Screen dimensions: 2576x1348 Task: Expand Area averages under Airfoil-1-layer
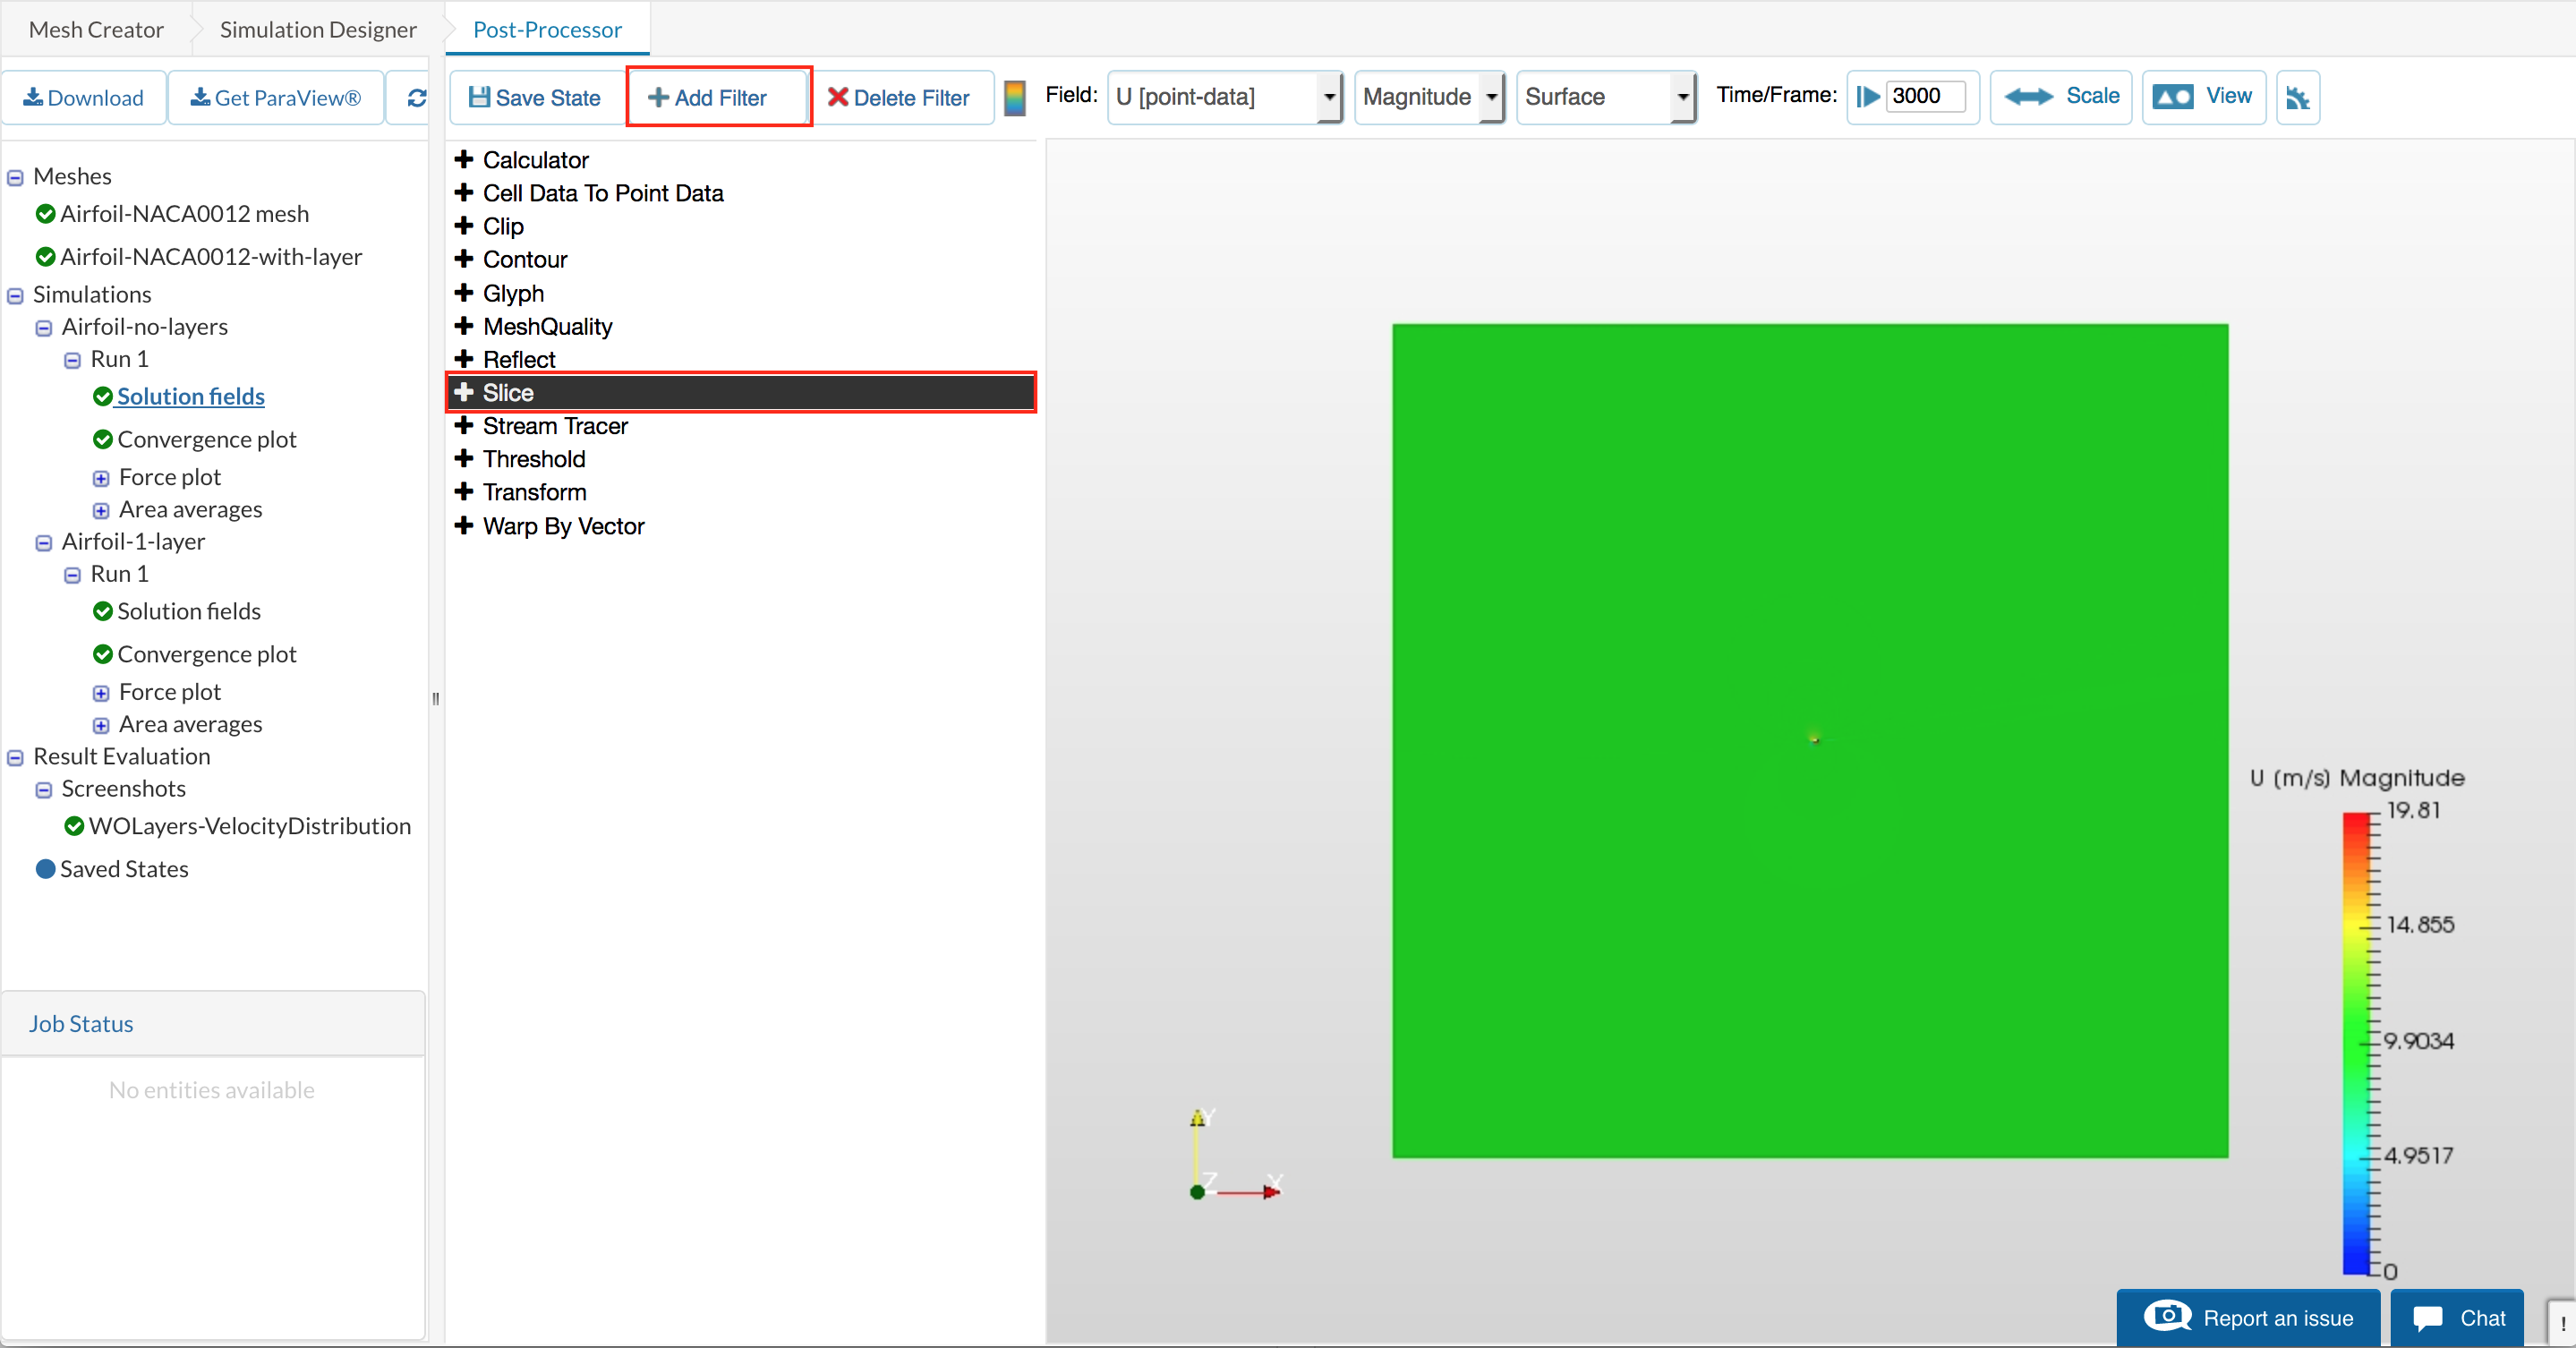pyautogui.click(x=101, y=726)
